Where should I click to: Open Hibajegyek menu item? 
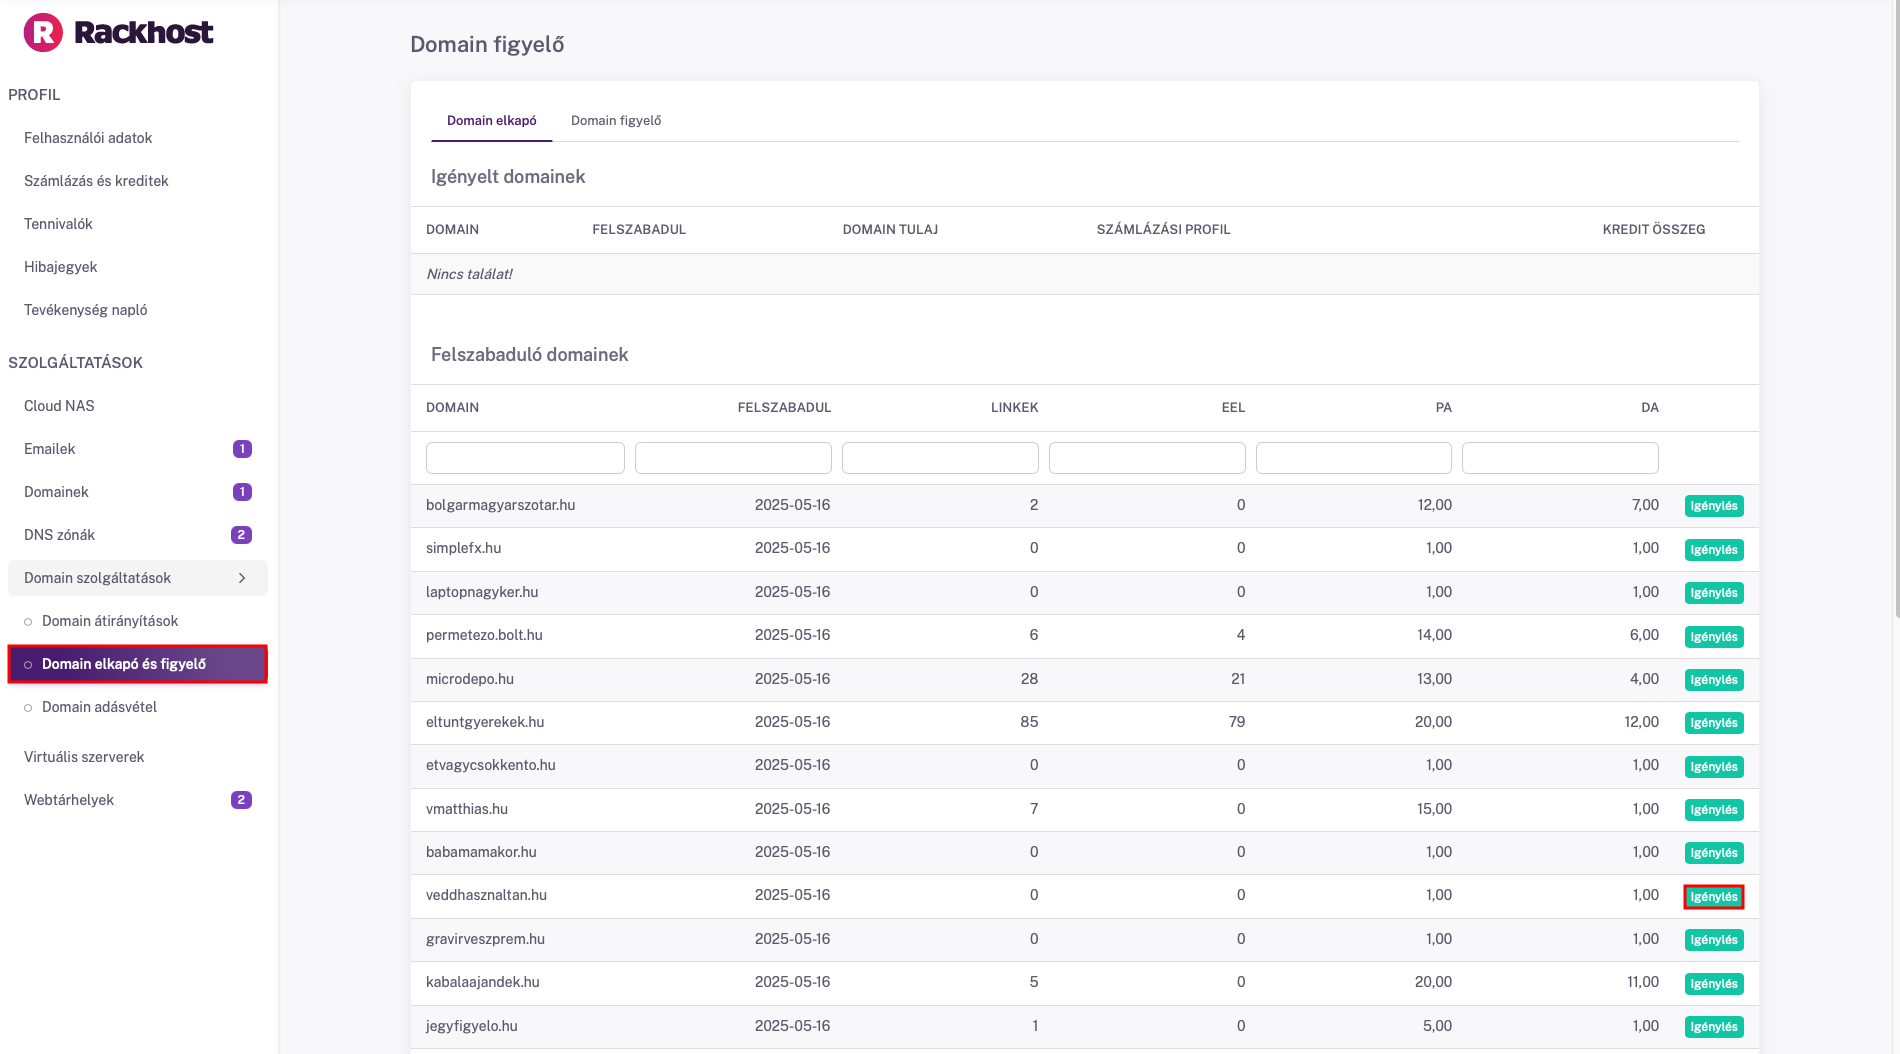(x=60, y=267)
